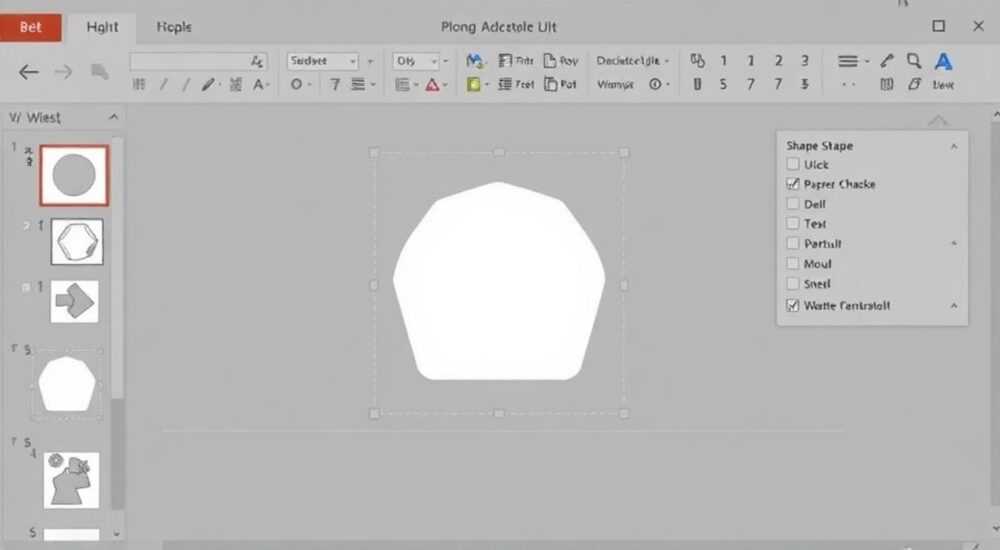Screen dimensions: 1000x550
Task: Click the magnifier search icon
Action: 914,61
